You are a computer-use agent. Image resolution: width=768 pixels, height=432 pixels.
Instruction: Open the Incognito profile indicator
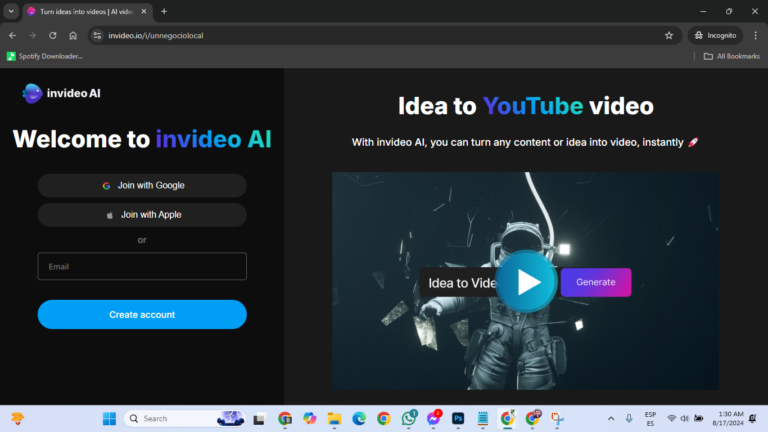point(716,35)
